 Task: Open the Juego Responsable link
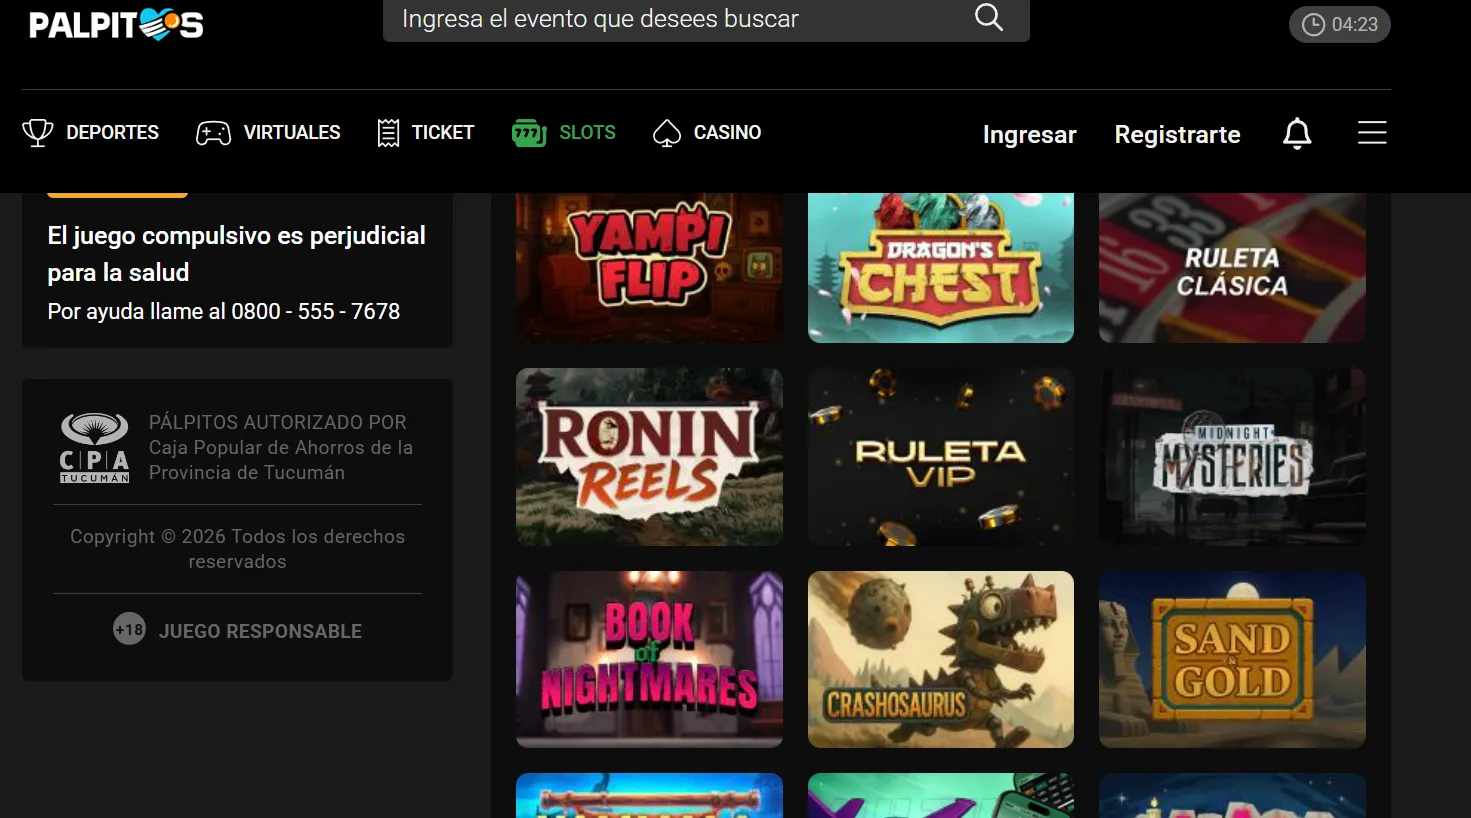point(260,631)
